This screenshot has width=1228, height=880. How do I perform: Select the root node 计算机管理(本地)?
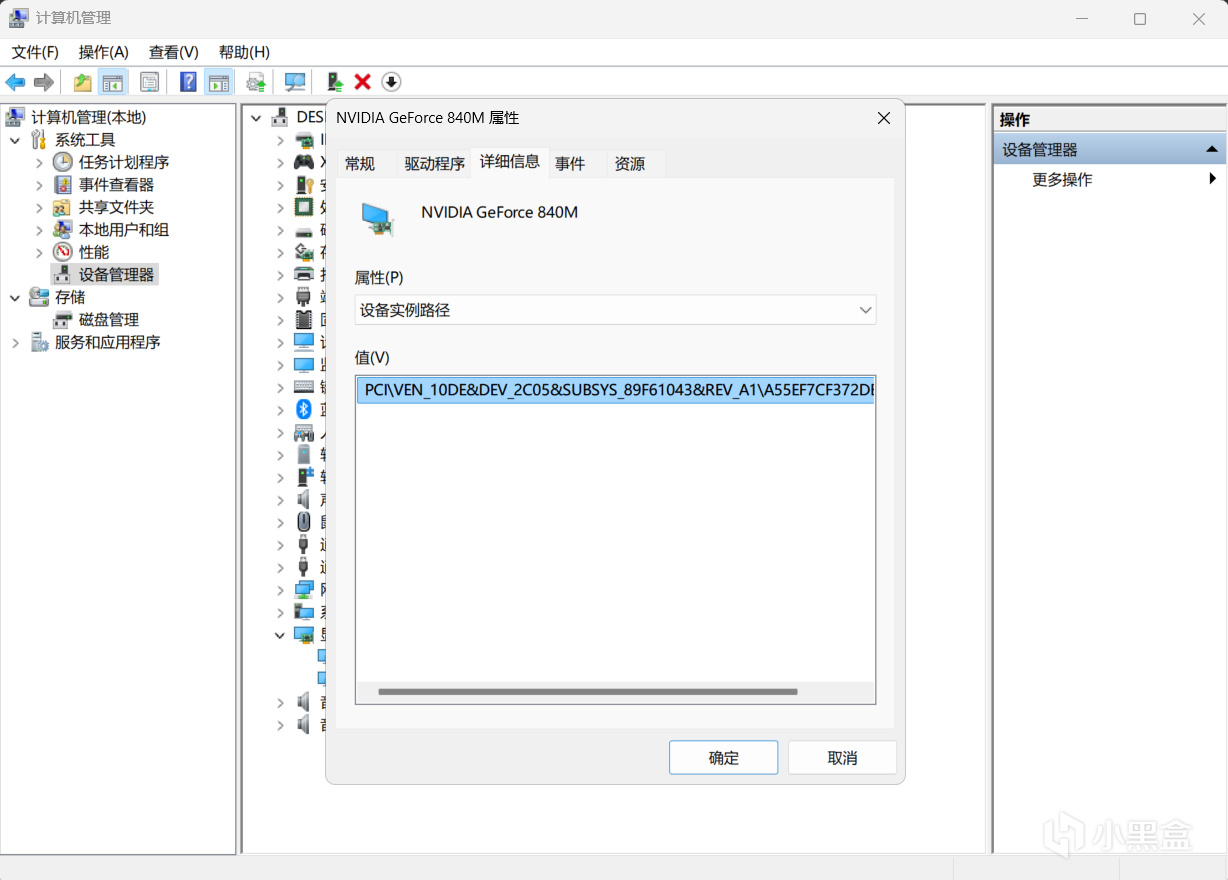[x=88, y=117]
